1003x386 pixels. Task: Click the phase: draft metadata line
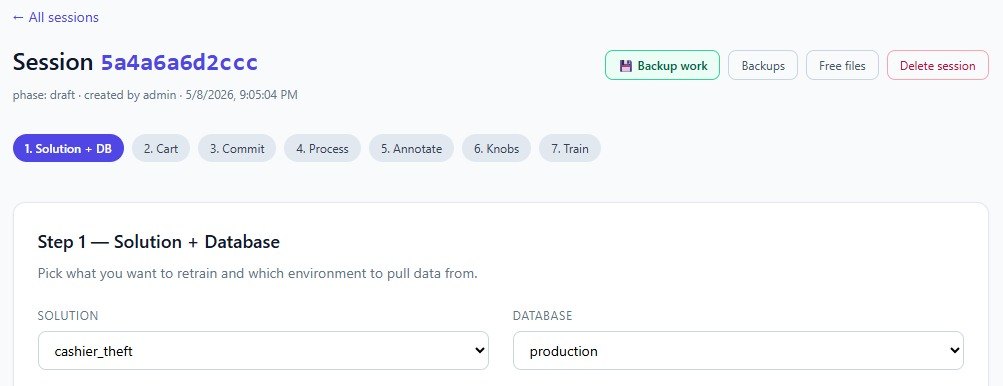point(155,95)
